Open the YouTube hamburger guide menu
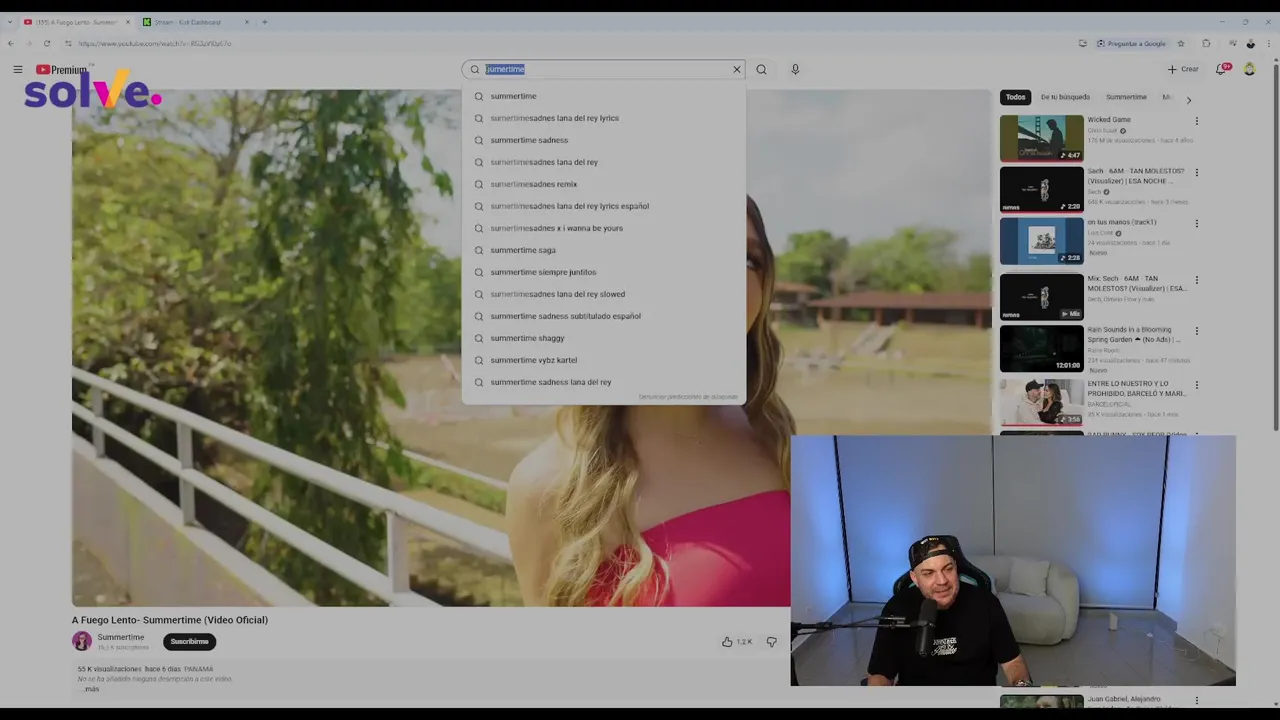The width and height of the screenshot is (1280, 720). (x=17, y=69)
